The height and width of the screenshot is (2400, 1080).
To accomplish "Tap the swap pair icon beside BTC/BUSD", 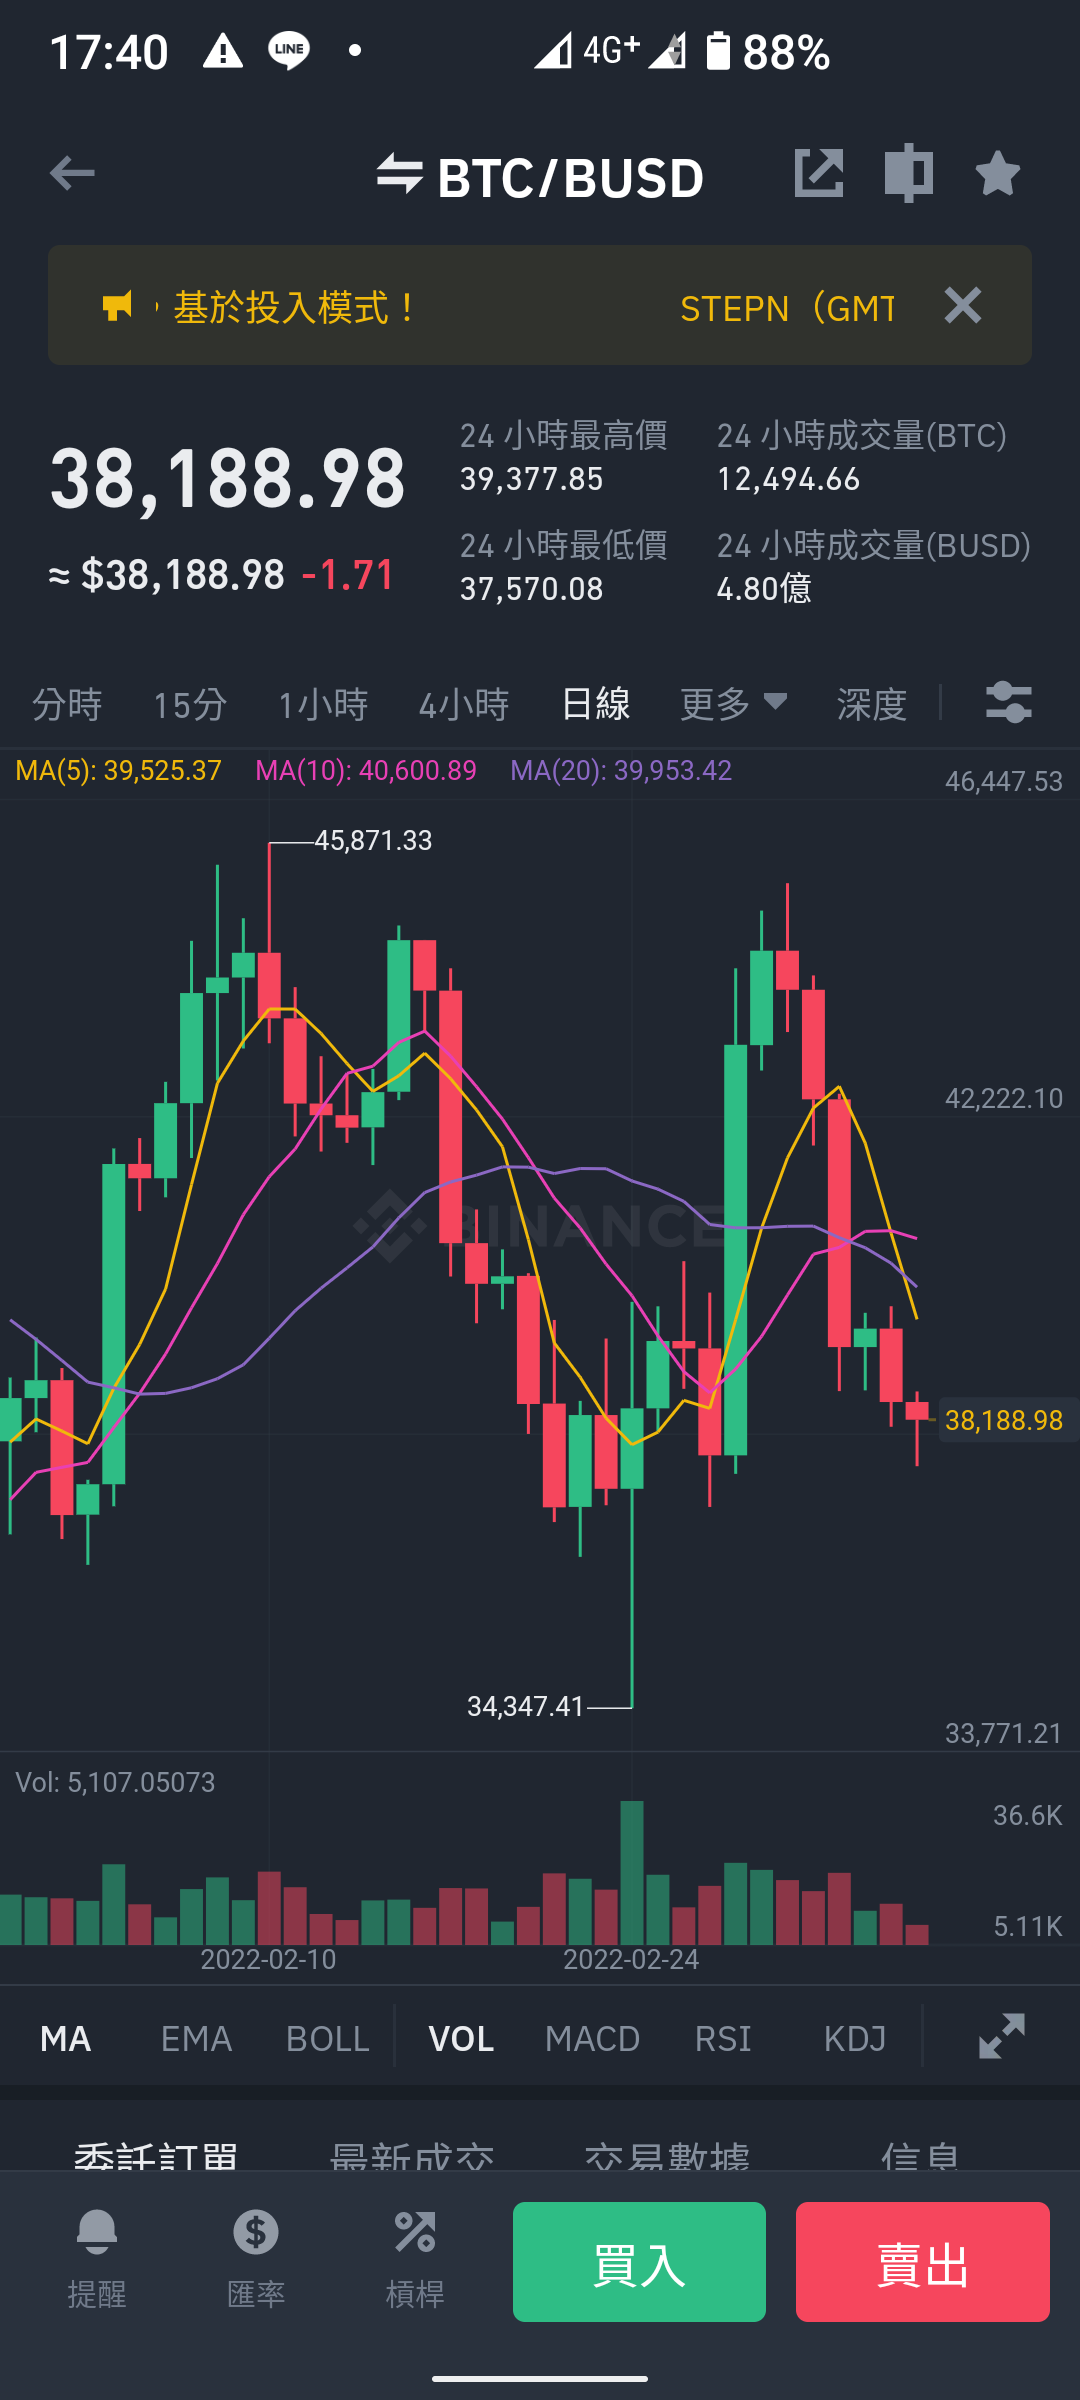I will [399, 173].
